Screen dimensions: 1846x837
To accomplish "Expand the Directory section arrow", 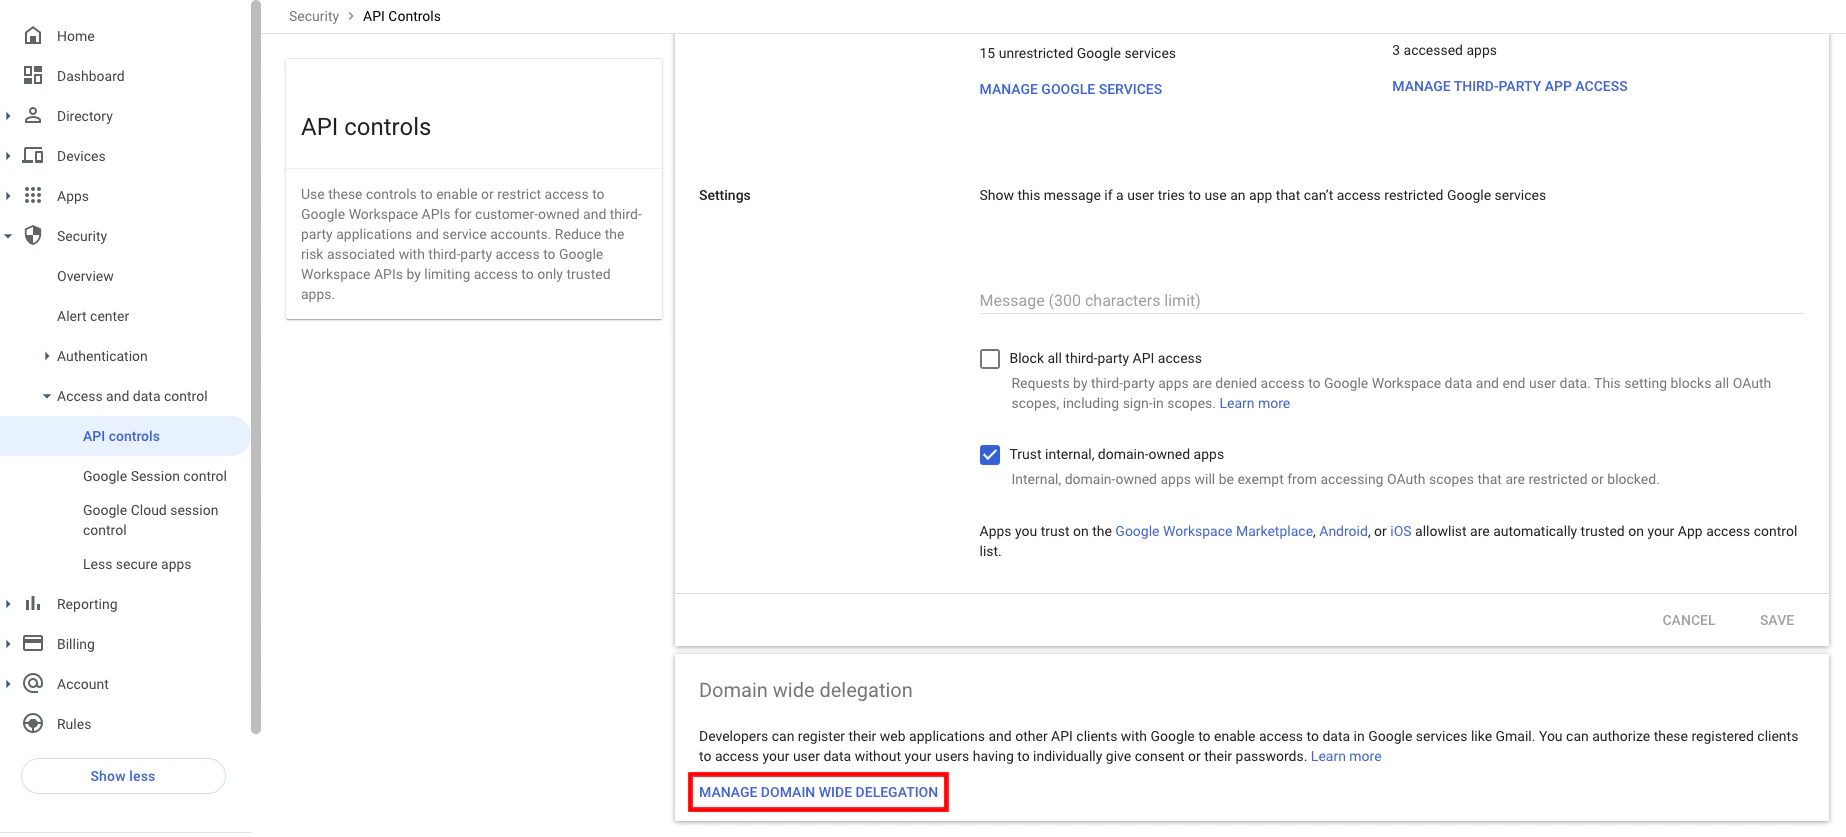I will [x=8, y=116].
